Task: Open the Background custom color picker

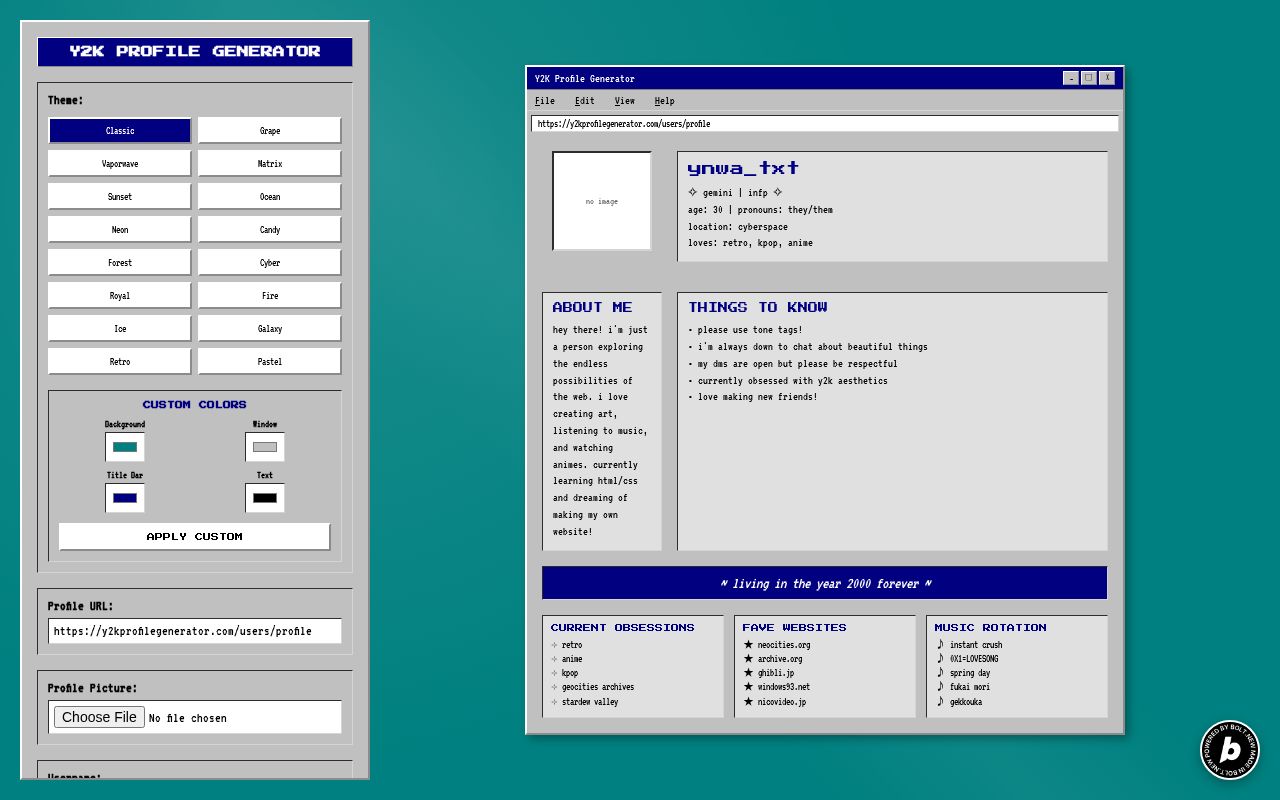Action: (x=125, y=447)
